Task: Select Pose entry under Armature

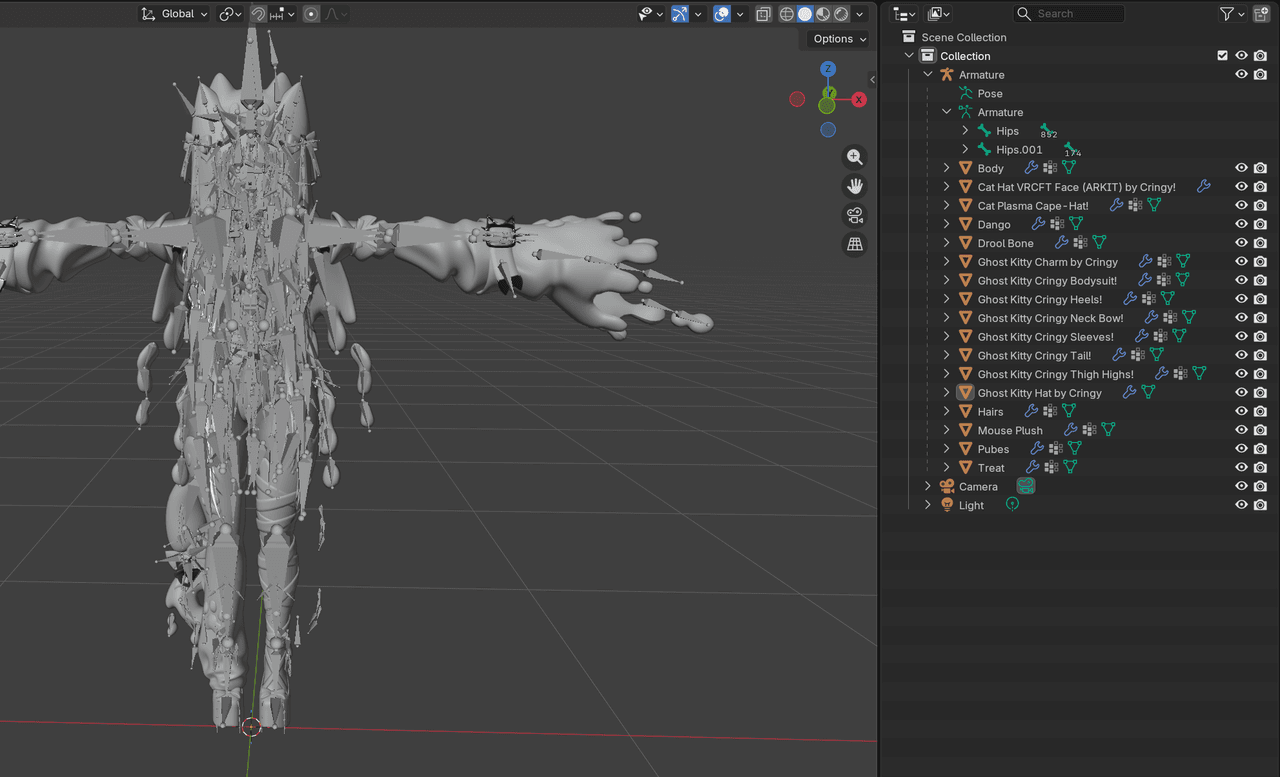Action: [x=990, y=94]
